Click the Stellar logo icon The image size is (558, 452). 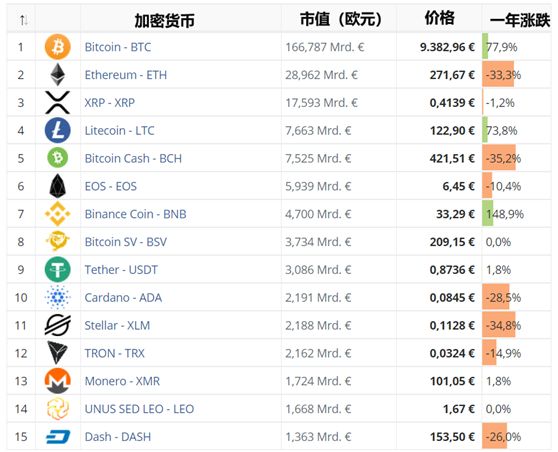pos(57,325)
